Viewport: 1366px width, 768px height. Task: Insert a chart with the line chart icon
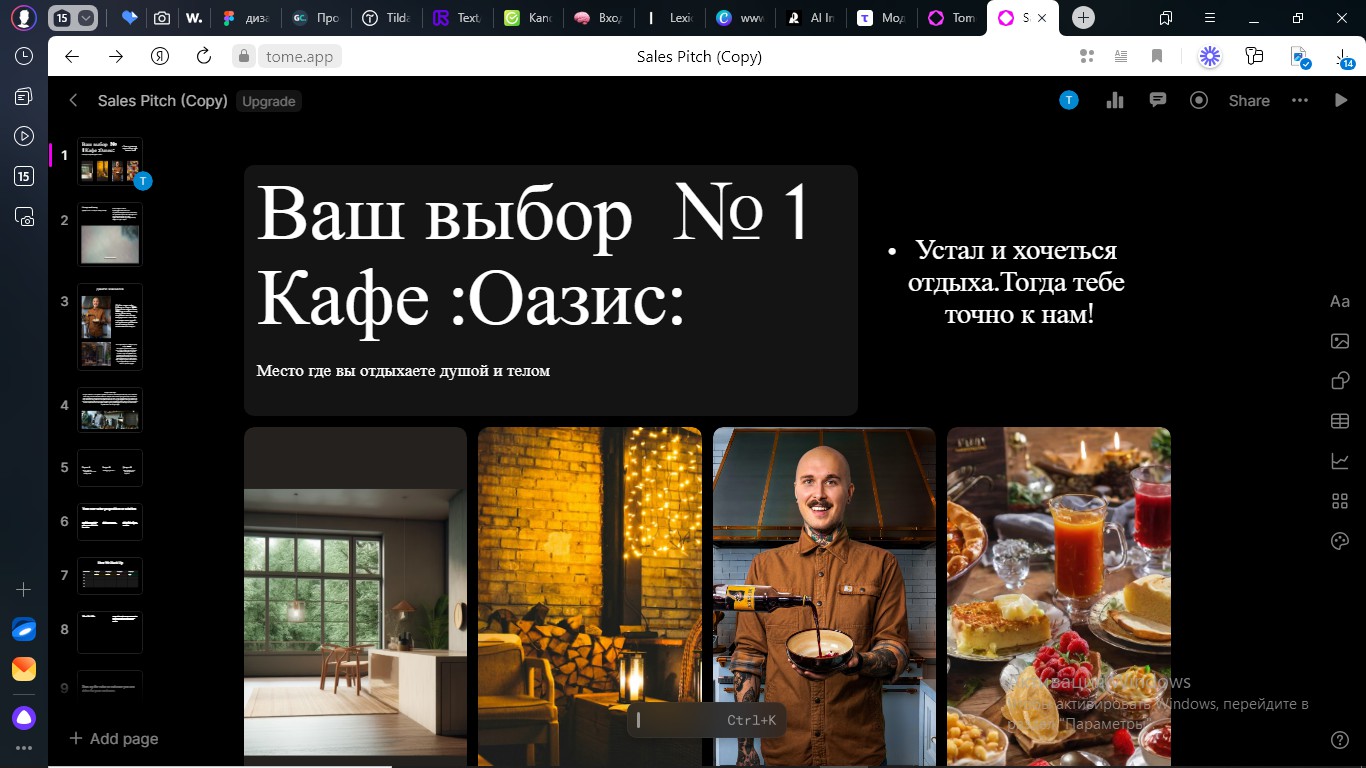[1340, 461]
